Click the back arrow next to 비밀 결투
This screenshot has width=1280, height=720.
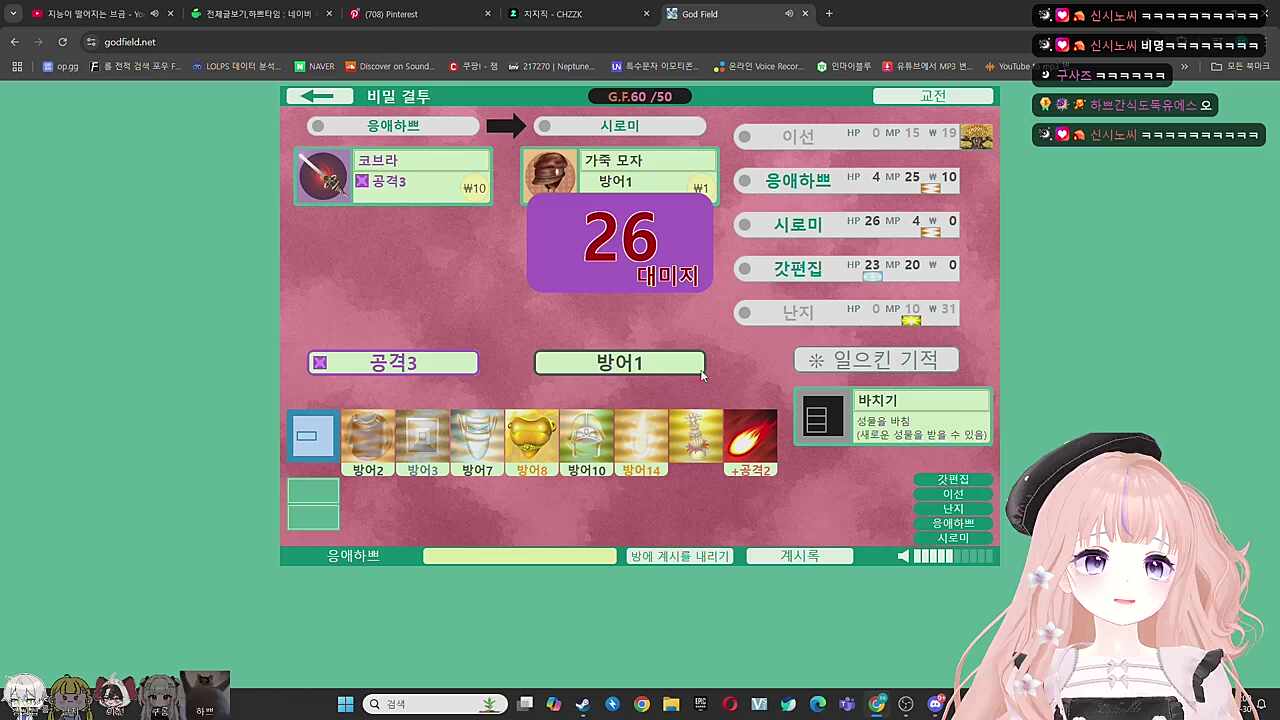click(319, 96)
